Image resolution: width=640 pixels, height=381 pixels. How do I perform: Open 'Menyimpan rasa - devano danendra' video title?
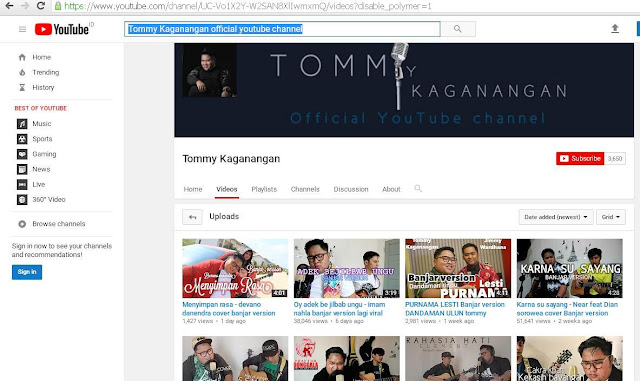229,309
